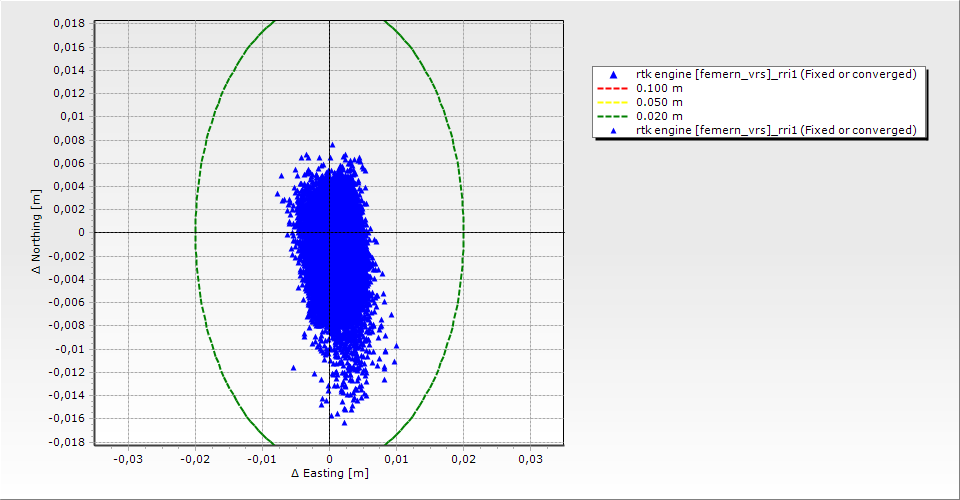This screenshot has width=960, height=500.
Task: Click the green dashed line legend symbol
Action: [614, 116]
